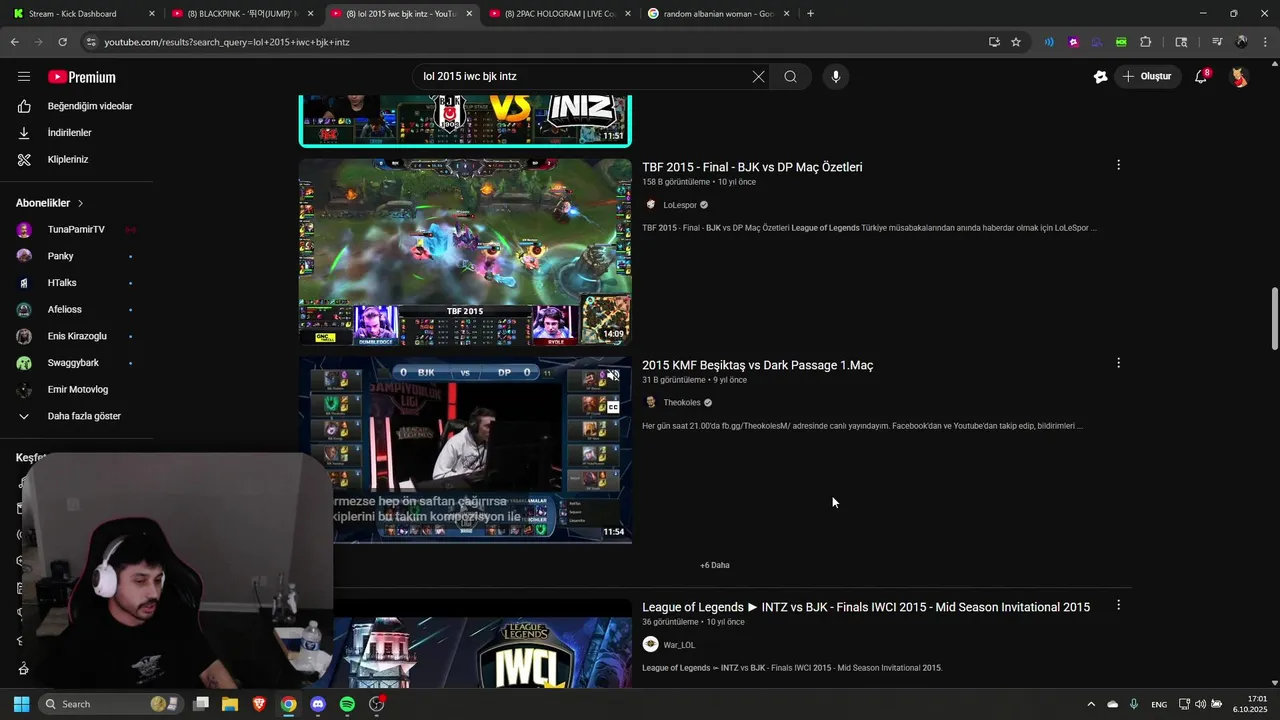Open the Windows Start menu
The height and width of the screenshot is (720, 1280).
pos(21,704)
